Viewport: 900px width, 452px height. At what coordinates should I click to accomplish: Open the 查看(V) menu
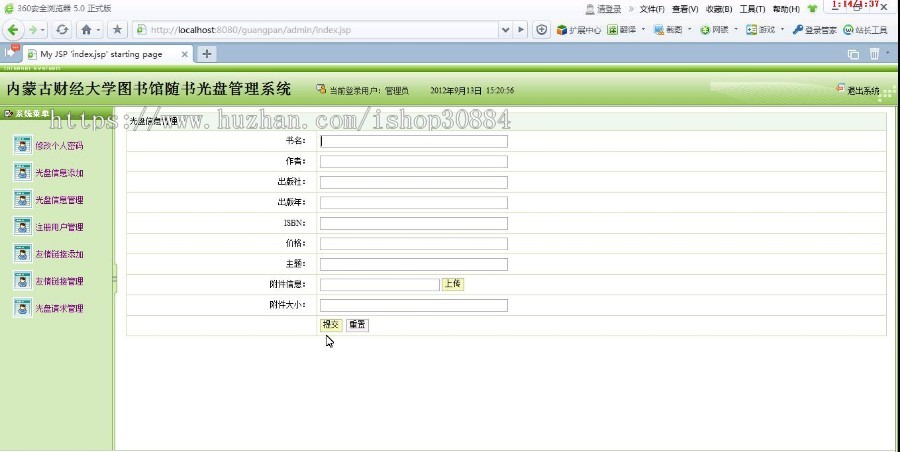tap(685, 9)
